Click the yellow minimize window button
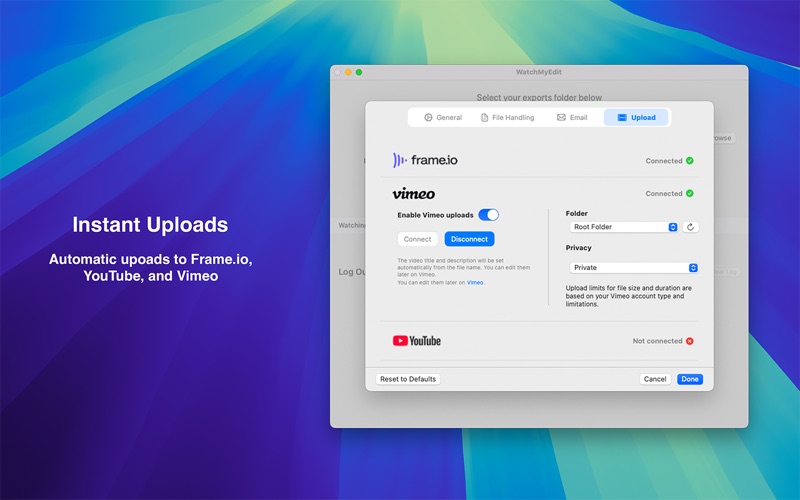This screenshot has width=800, height=500. 348,72
